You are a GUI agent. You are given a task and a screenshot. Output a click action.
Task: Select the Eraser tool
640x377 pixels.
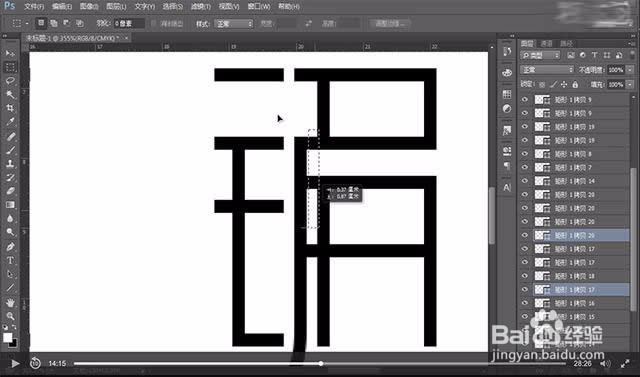tap(10, 191)
